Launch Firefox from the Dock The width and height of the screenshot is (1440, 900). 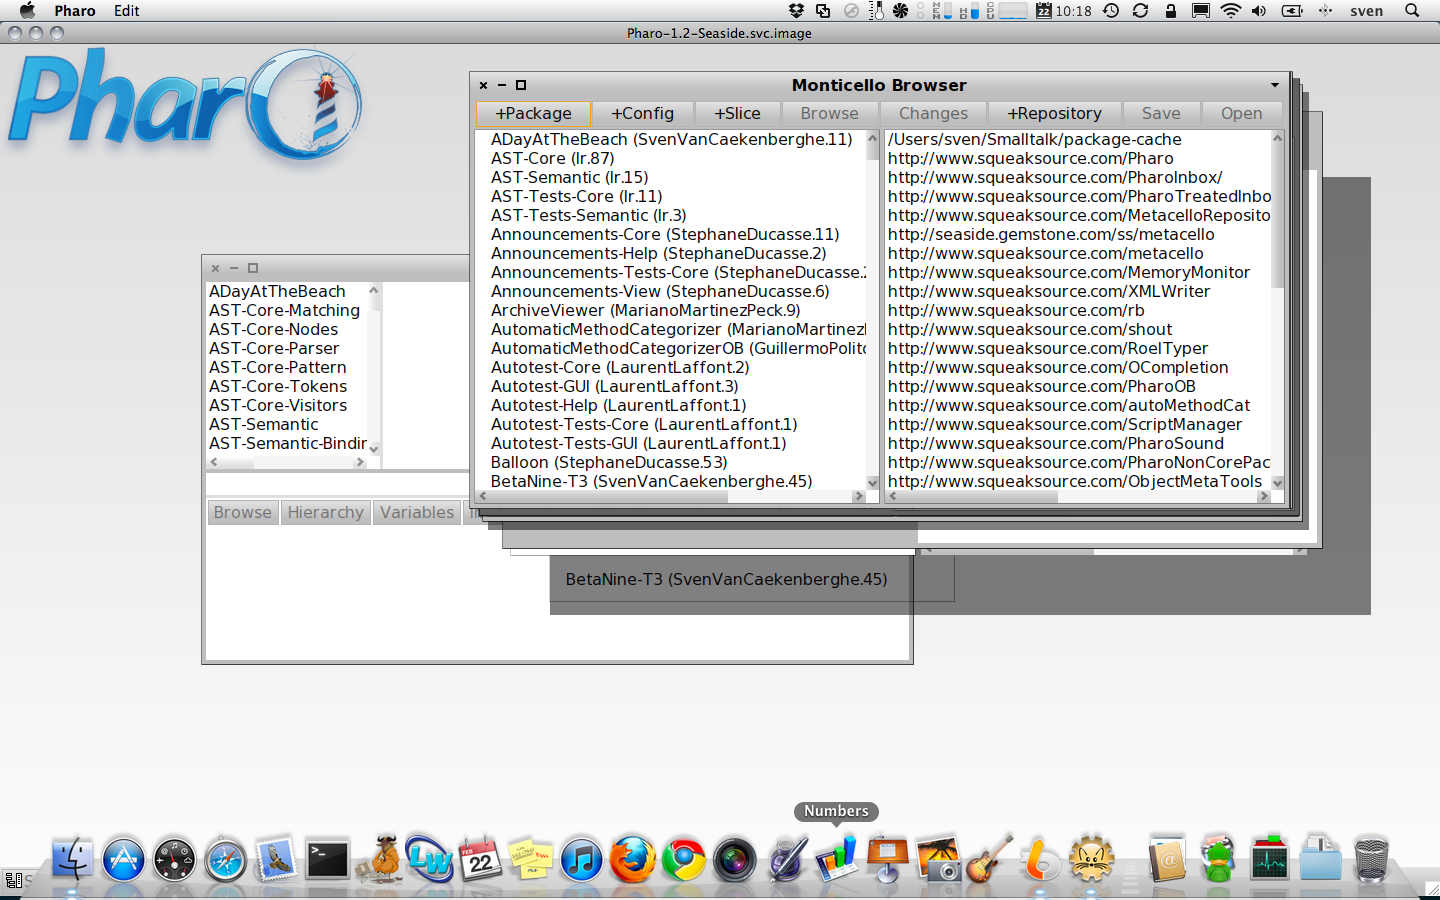tap(633, 859)
